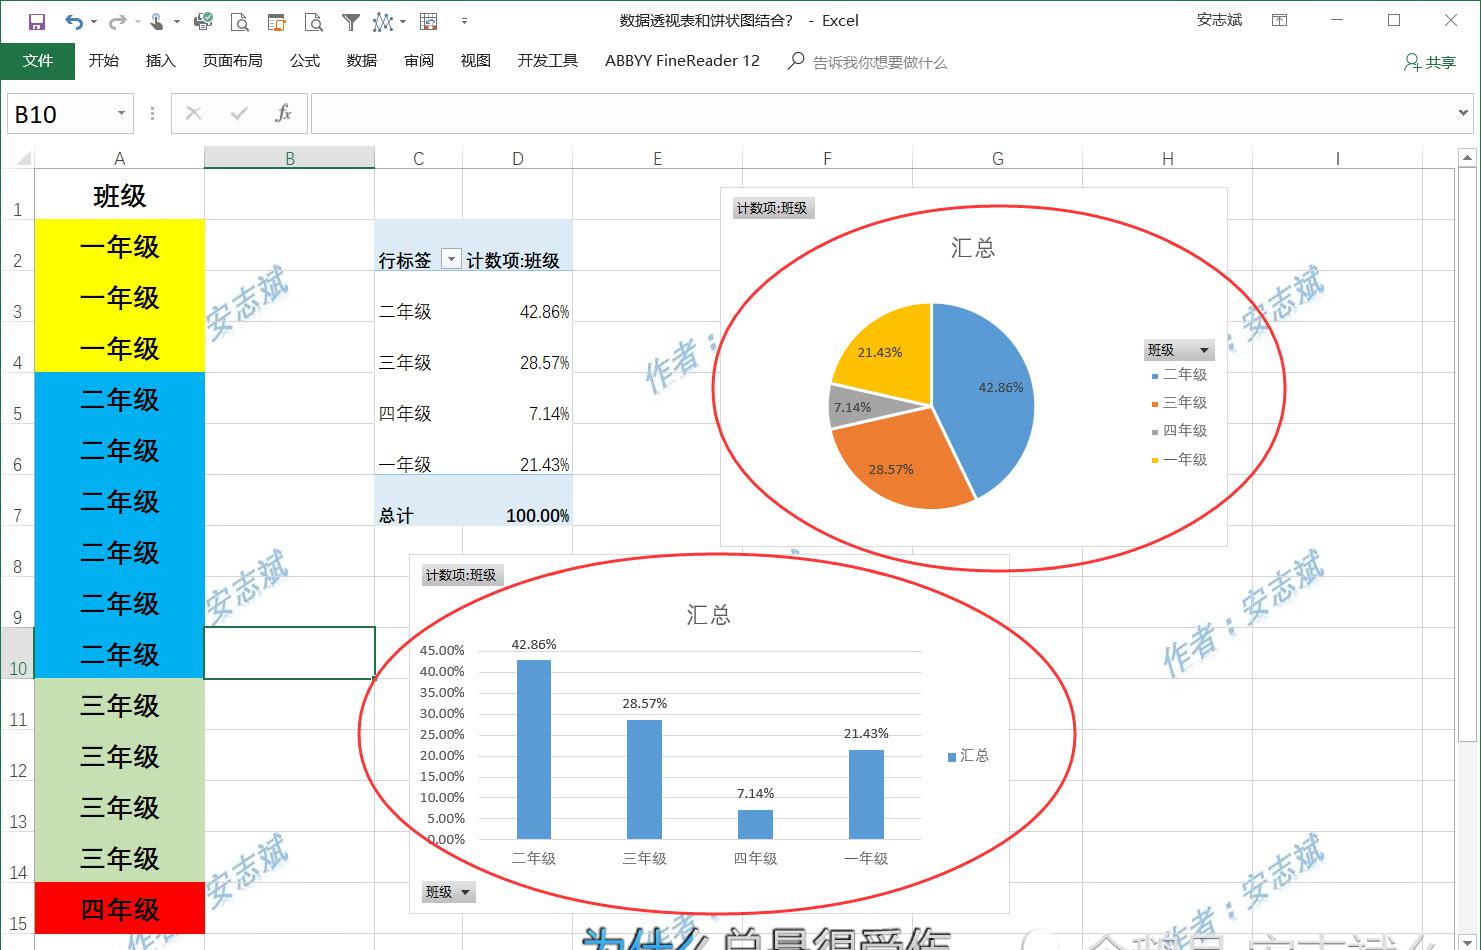
Task: Open the 班级 field dropdown below bar chart
Action: [464, 891]
